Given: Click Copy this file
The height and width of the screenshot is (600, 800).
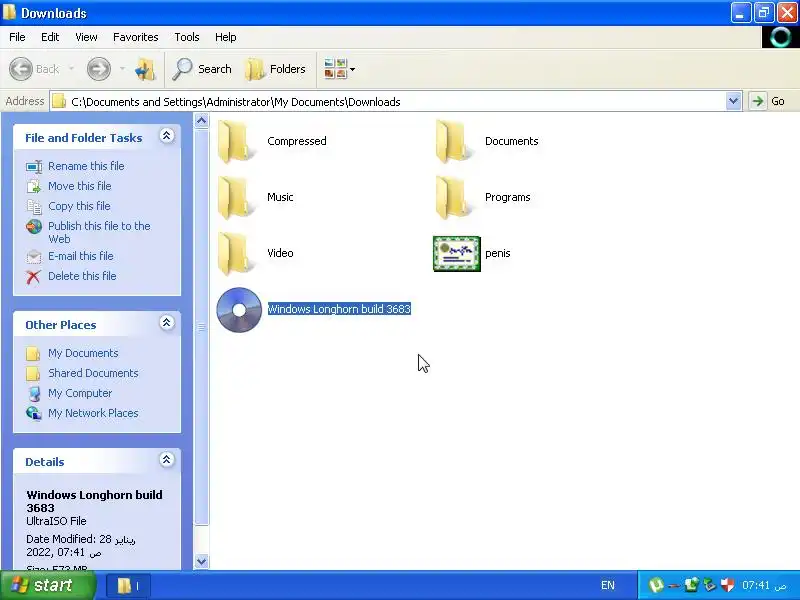Looking at the screenshot, I should coord(79,206).
